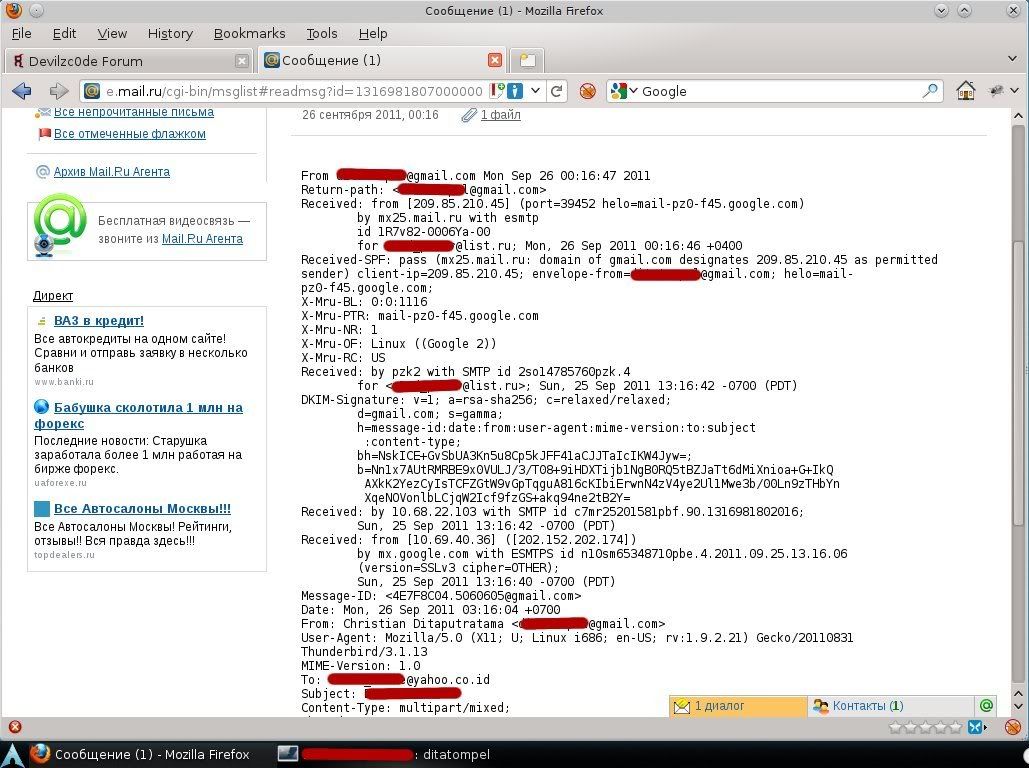This screenshot has height=768, width=1029.
Task: Expand the dropdown beside the bug icon
Action: coord(1015,91)
